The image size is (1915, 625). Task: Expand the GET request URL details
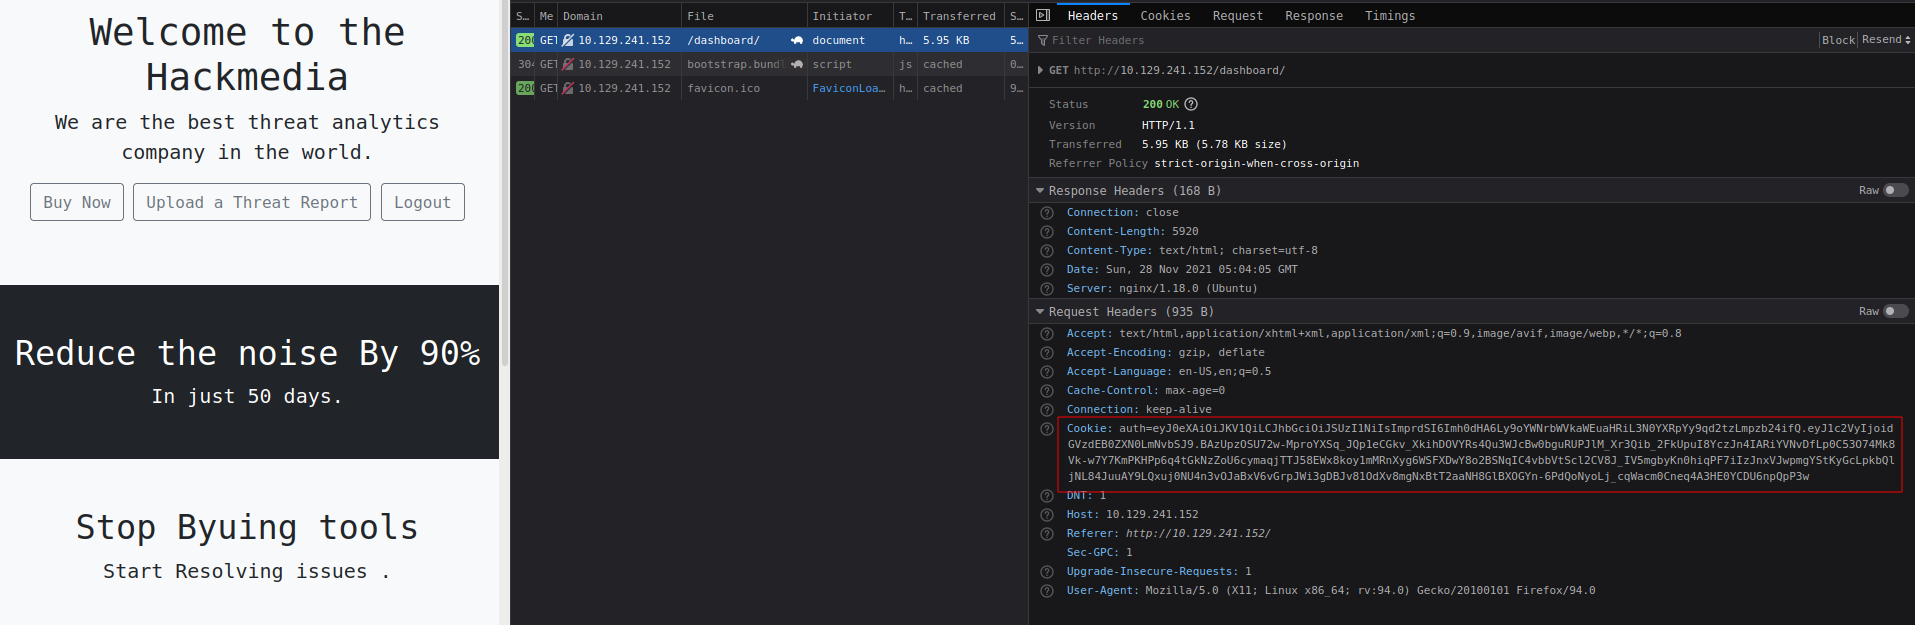pos(1041,70)
